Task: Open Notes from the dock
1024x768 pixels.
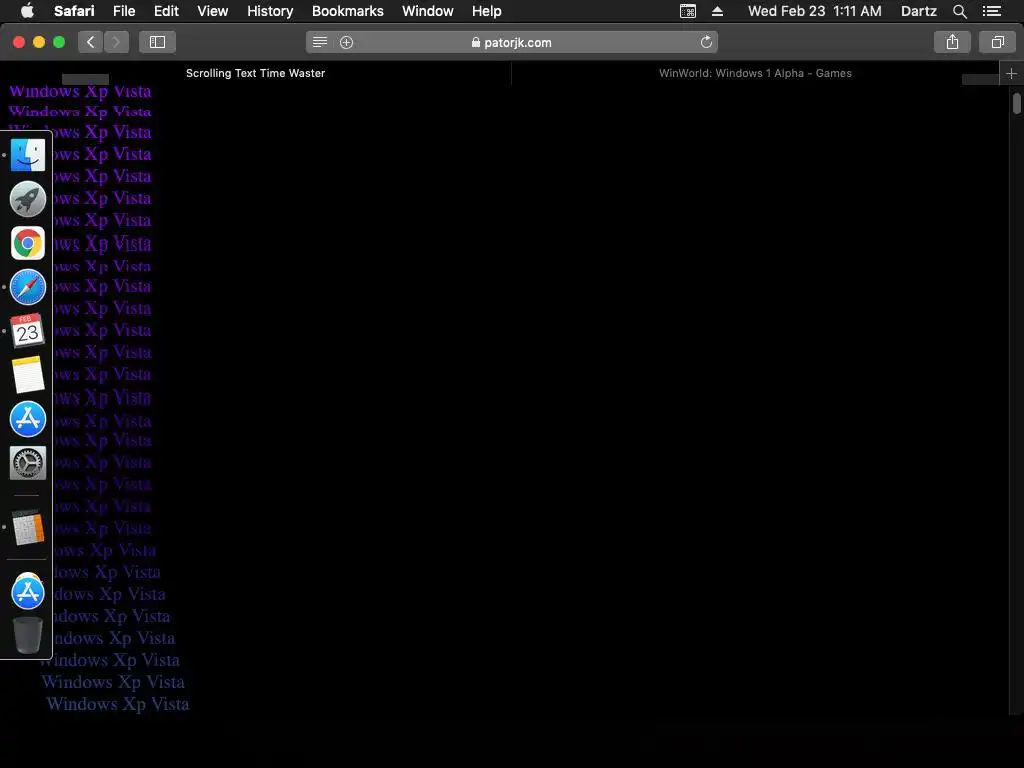Action: click(x=27, y=375)
